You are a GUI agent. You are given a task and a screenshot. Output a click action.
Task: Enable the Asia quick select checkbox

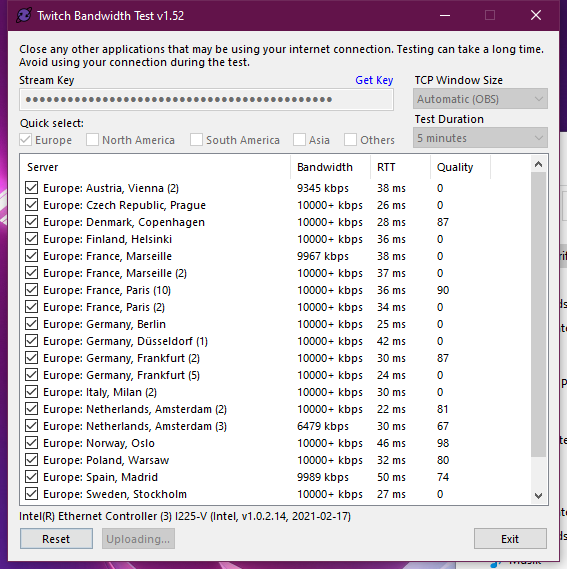coord(299,140)
